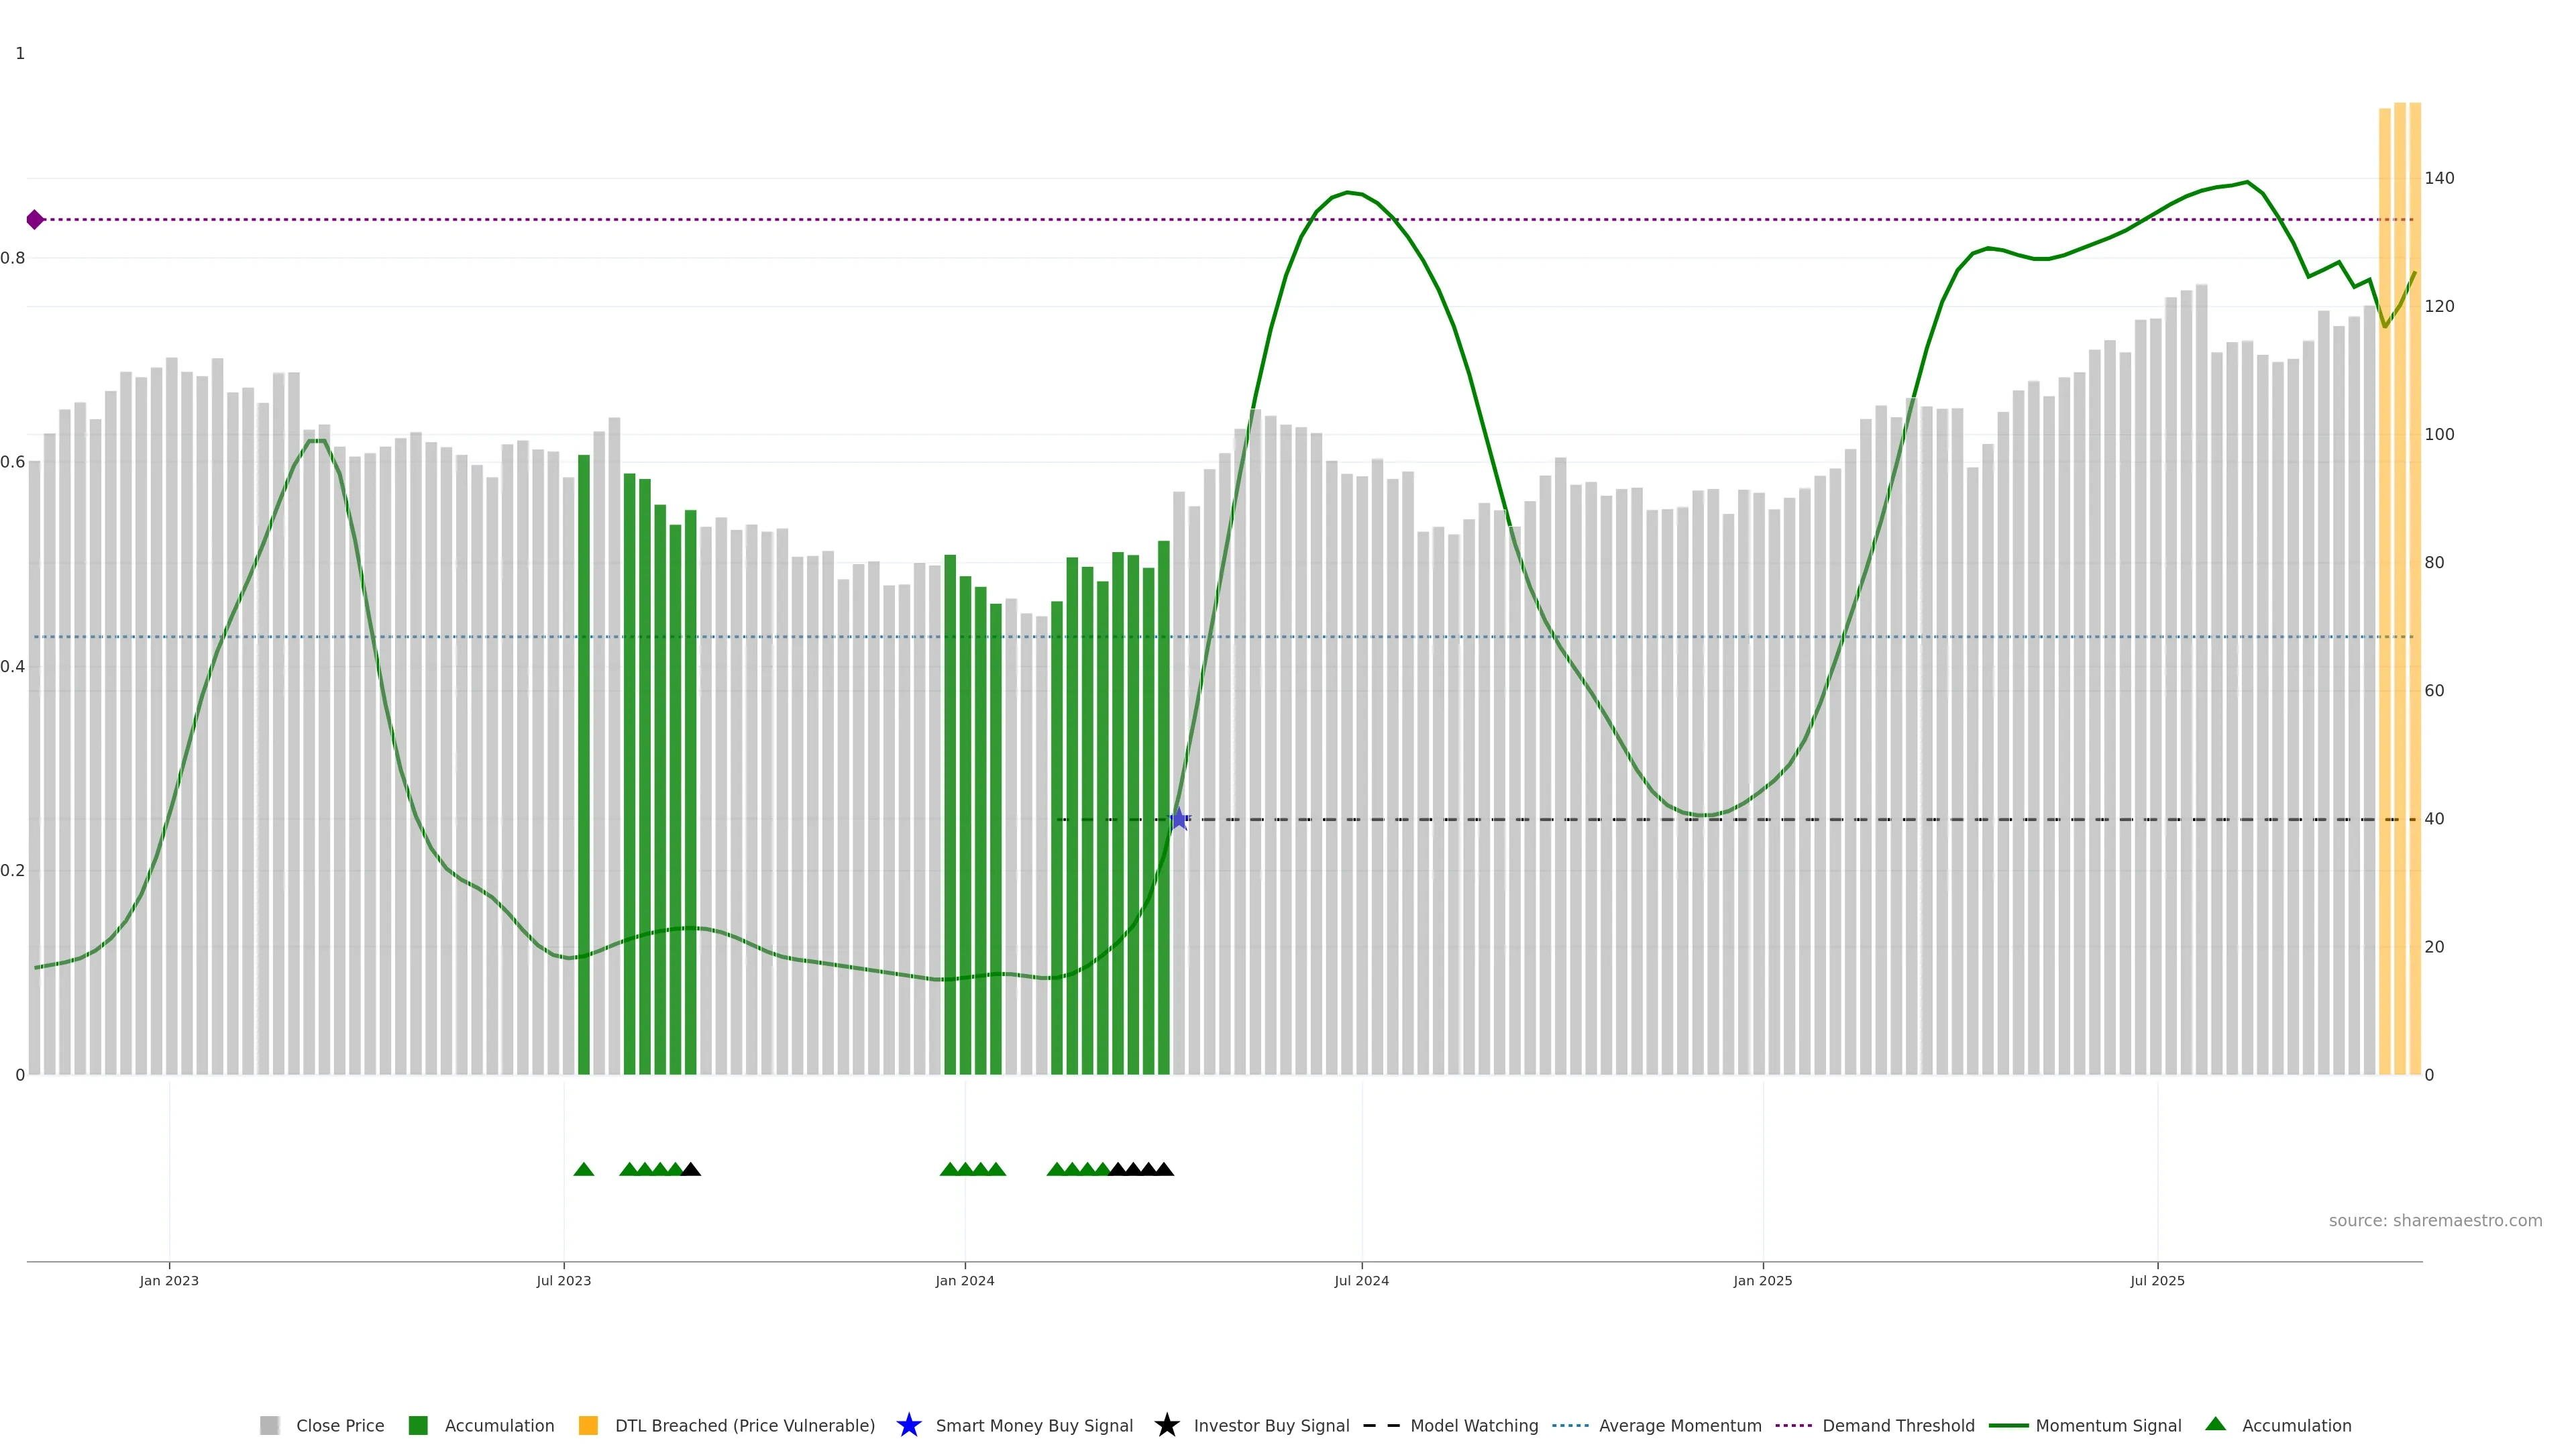This screenshot has width=2576, height=1449.
Task: Click the Jan 2024 axis label
Action: tap(964, 1280)
